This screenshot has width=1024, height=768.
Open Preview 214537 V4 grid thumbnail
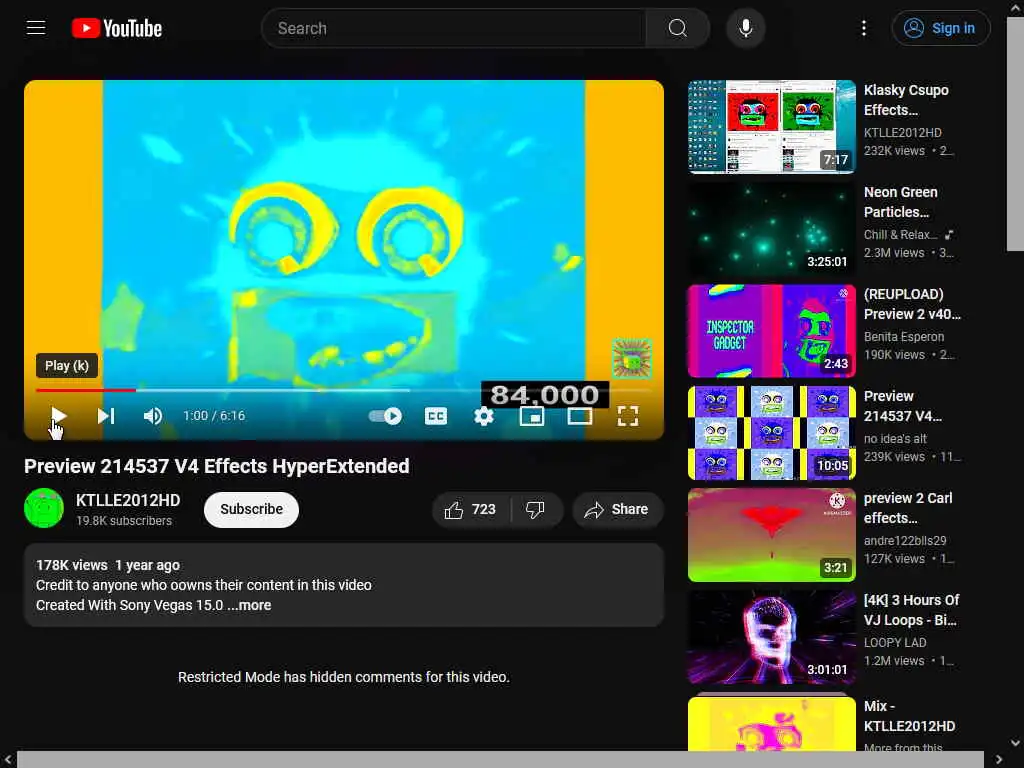(771, 432)
